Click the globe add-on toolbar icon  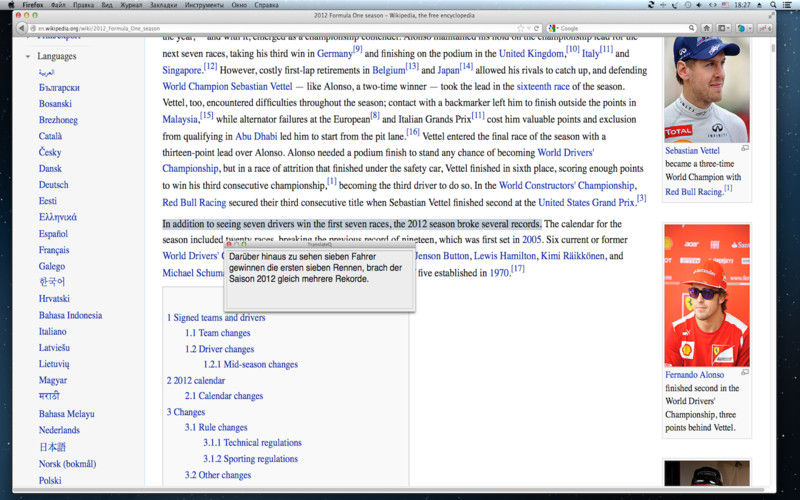point(741,29)
